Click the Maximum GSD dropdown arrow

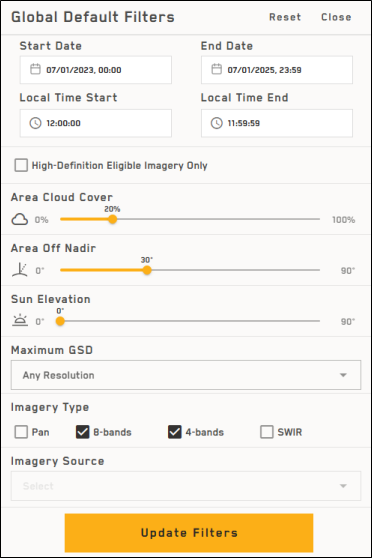343,375
